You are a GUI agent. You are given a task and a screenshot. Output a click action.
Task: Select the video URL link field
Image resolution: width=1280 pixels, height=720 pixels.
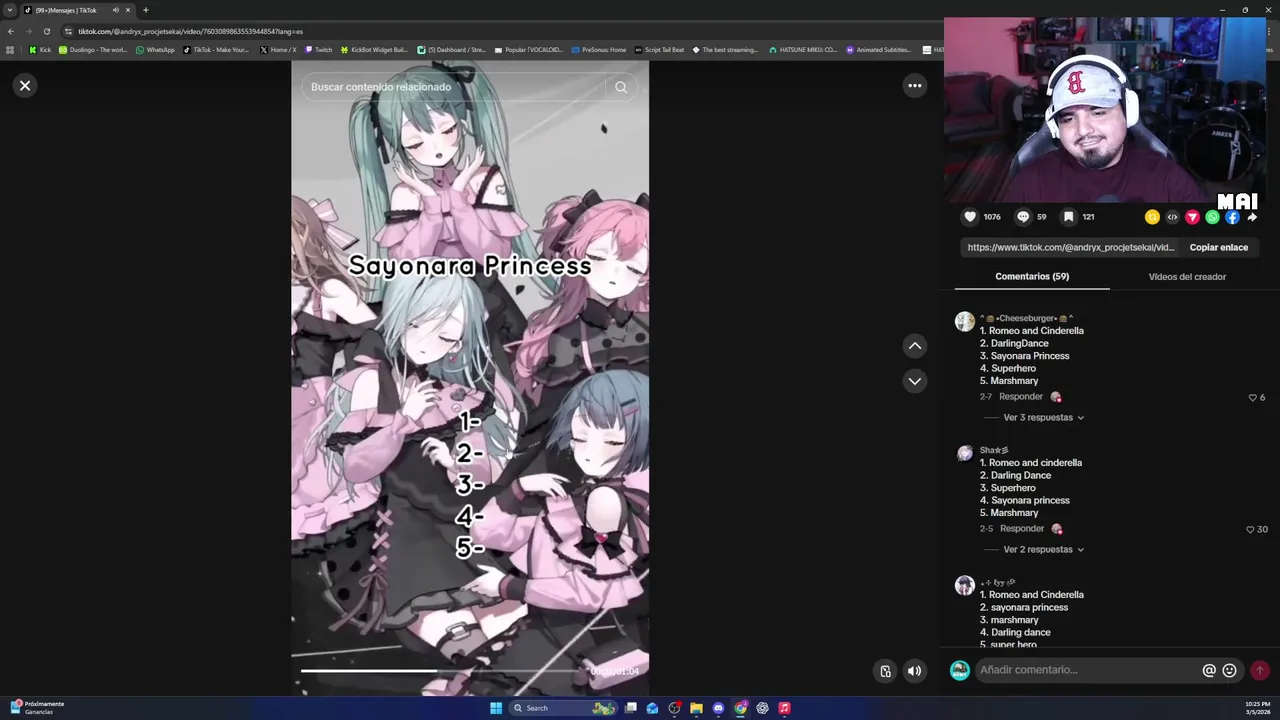click(x=1070, y=247)
